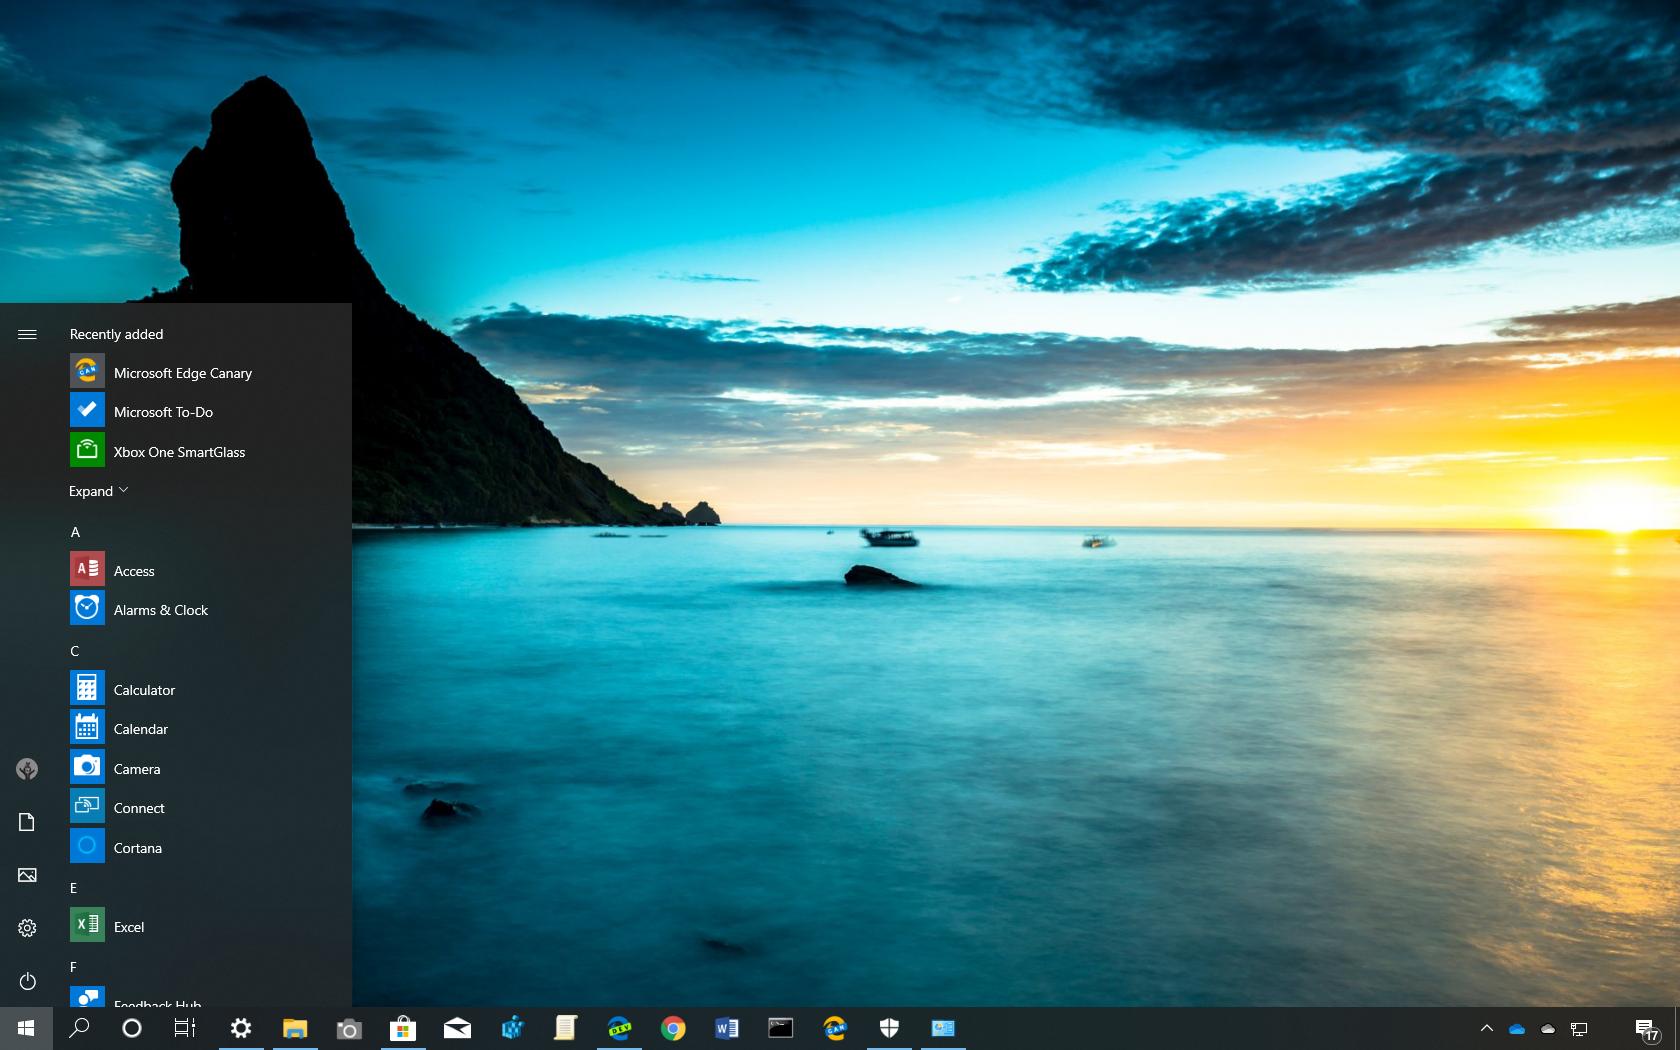Open the Start menu
Screen dimensions: 1680x1050
[24, 1028]
